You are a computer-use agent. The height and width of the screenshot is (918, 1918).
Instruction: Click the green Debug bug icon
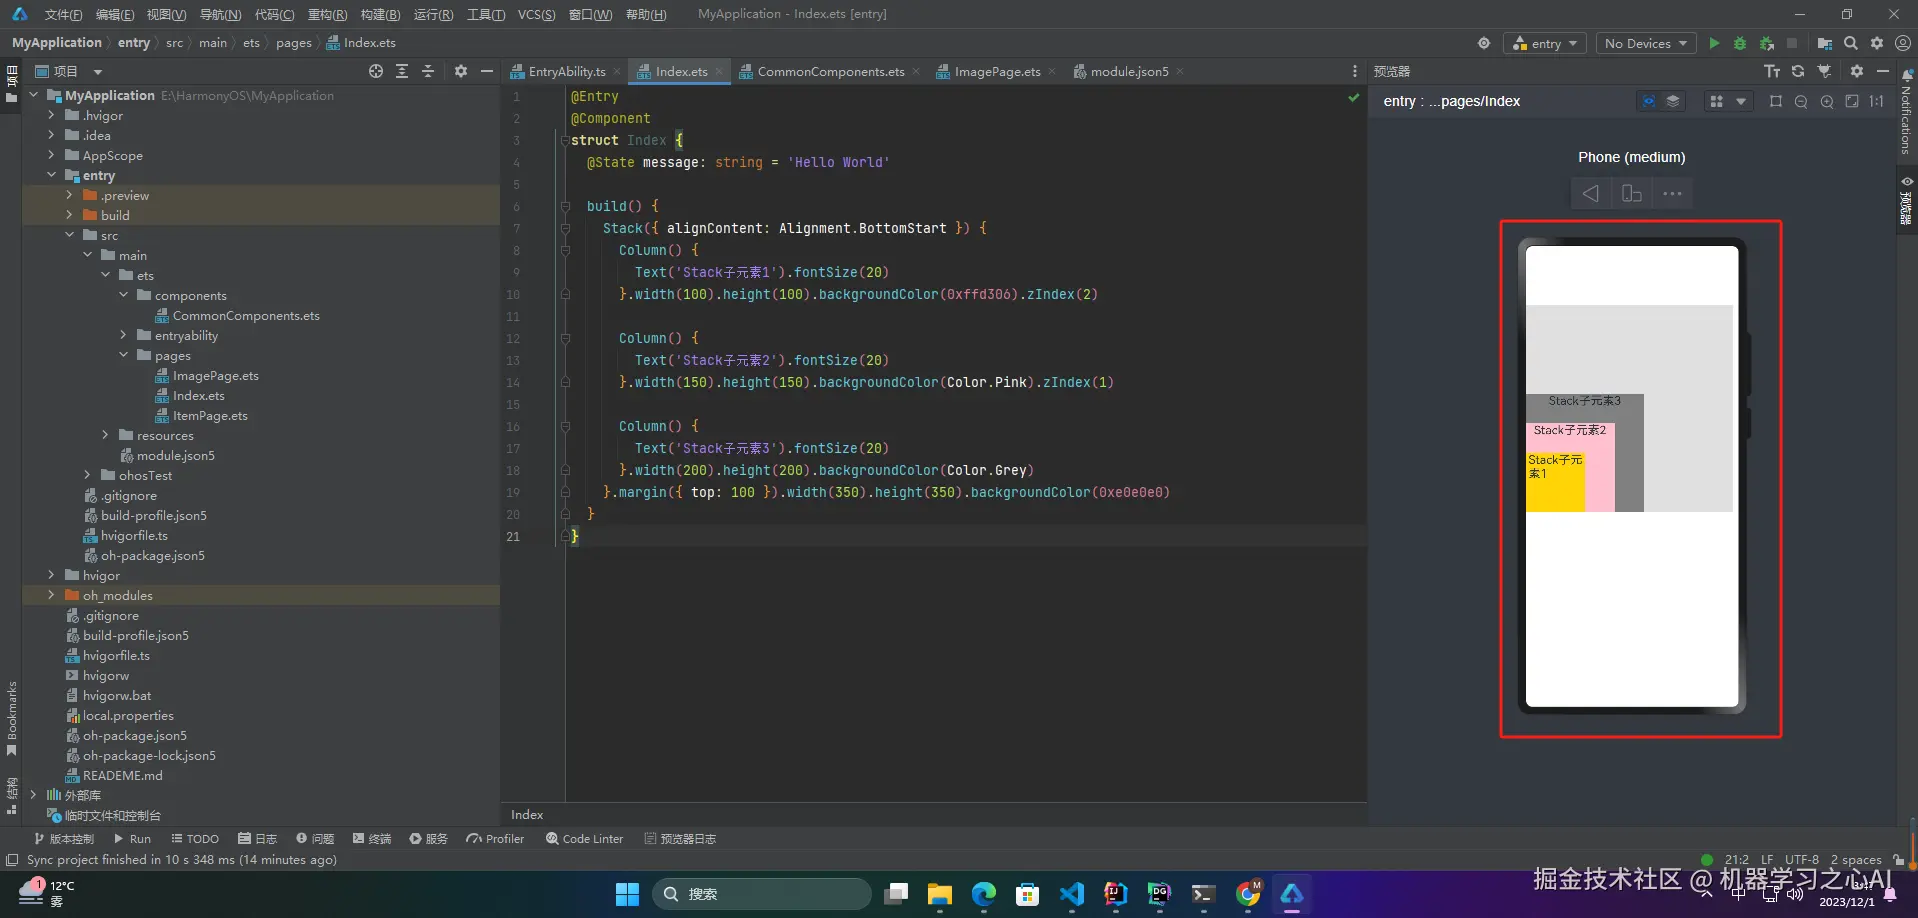click(x=1740, y=43)
